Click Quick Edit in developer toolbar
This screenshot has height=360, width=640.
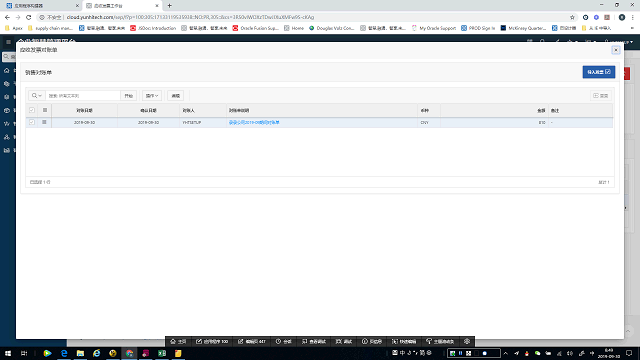tap(404, 342)
